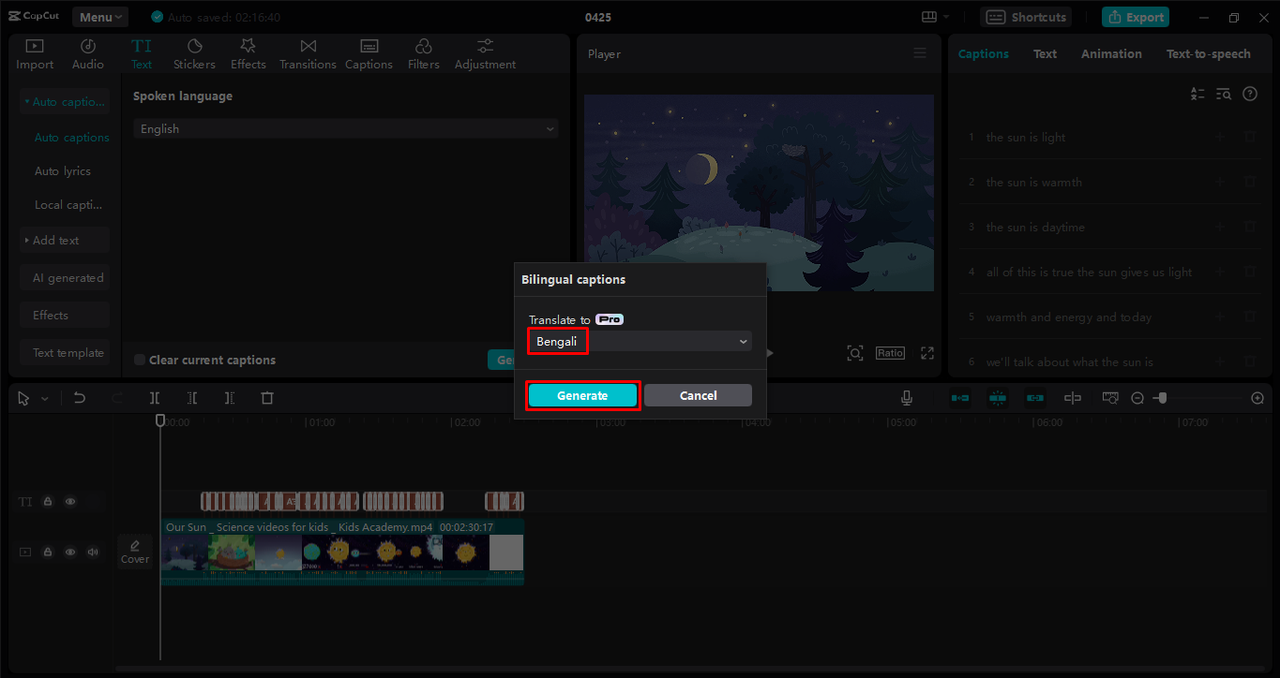Toggle visibility of the text track
This screenshot has height=678, width=1280.
point(70,501)
